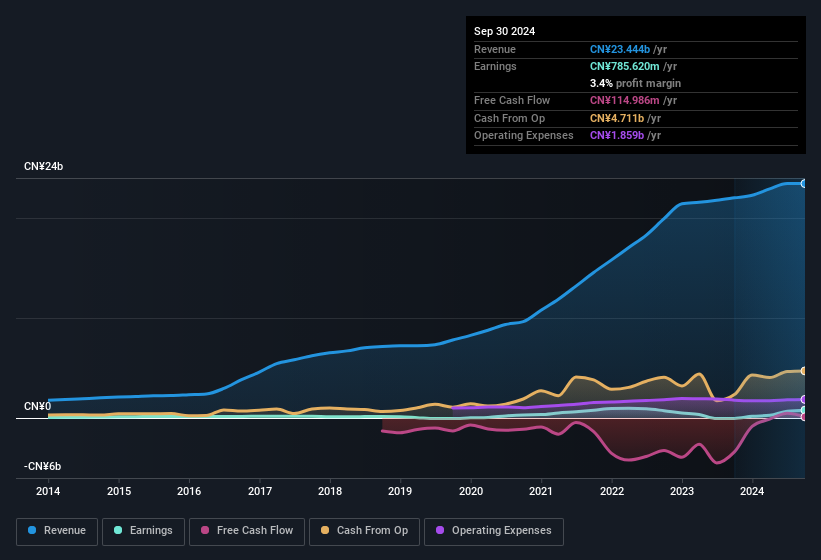821x560 pixels.
Task: Click the blue Revenue line endpoint marker
Action: pyautogui.click(x=804, y=183)
